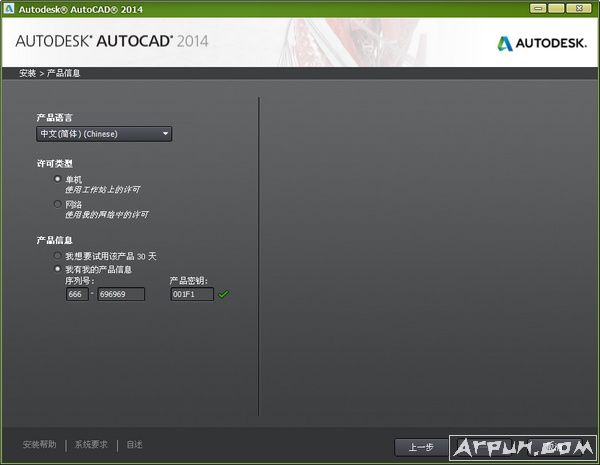
Task: Click the 产品密钥 label
Action: pyautogui.click(x=189, y=281)
